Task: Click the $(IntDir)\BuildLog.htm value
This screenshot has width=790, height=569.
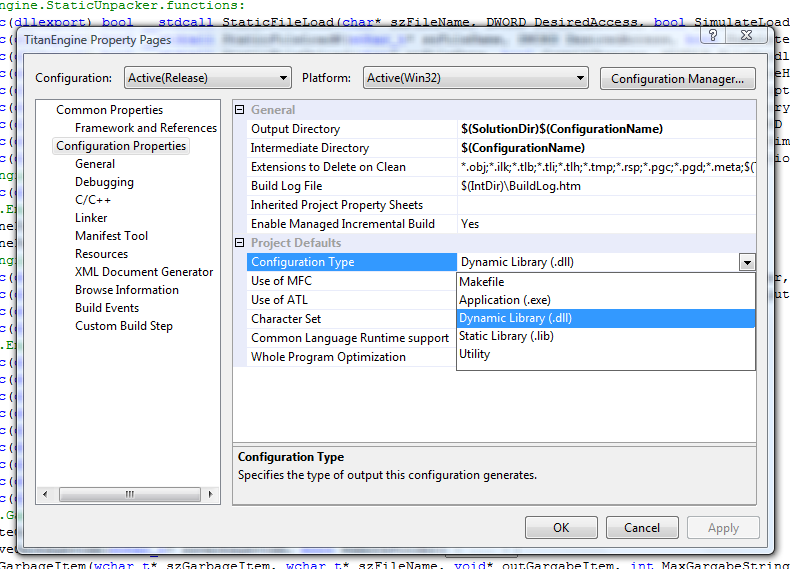Action: coord(520,186)
